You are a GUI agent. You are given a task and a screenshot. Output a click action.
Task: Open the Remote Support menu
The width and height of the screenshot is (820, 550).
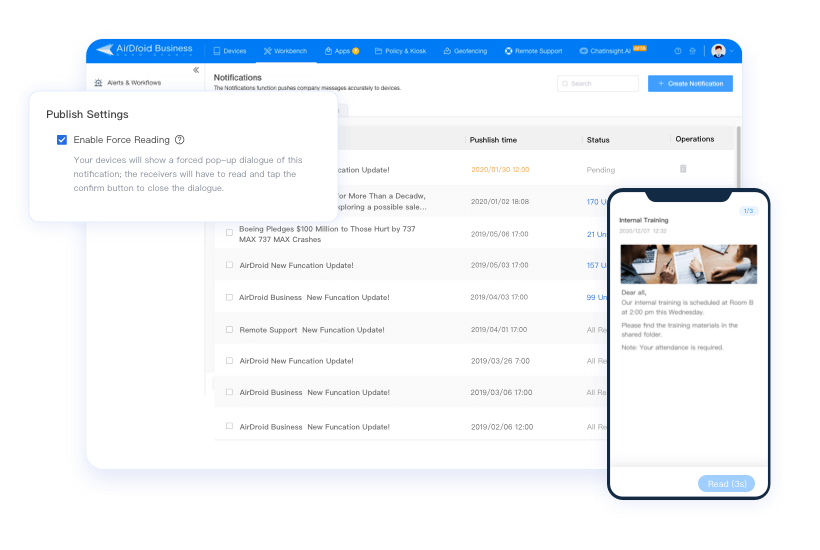coord(533,51)
